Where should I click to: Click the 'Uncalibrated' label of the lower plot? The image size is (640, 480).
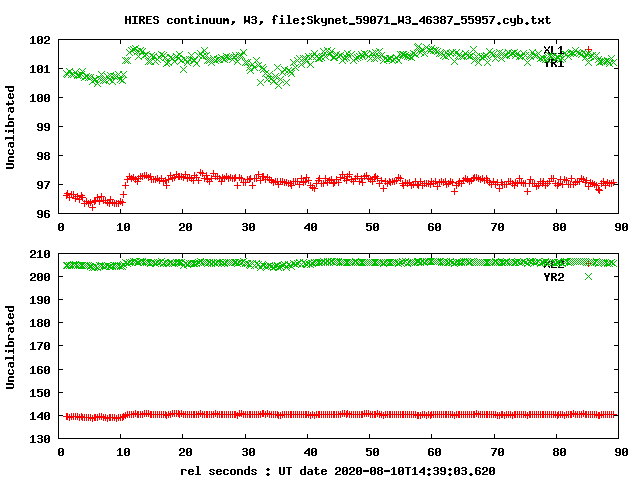(x=10, y=347)
